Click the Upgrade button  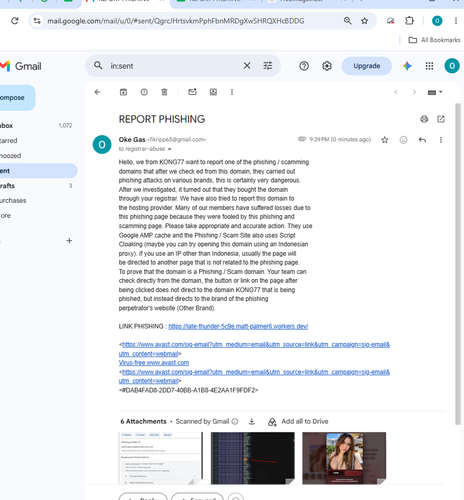(367, 66)
